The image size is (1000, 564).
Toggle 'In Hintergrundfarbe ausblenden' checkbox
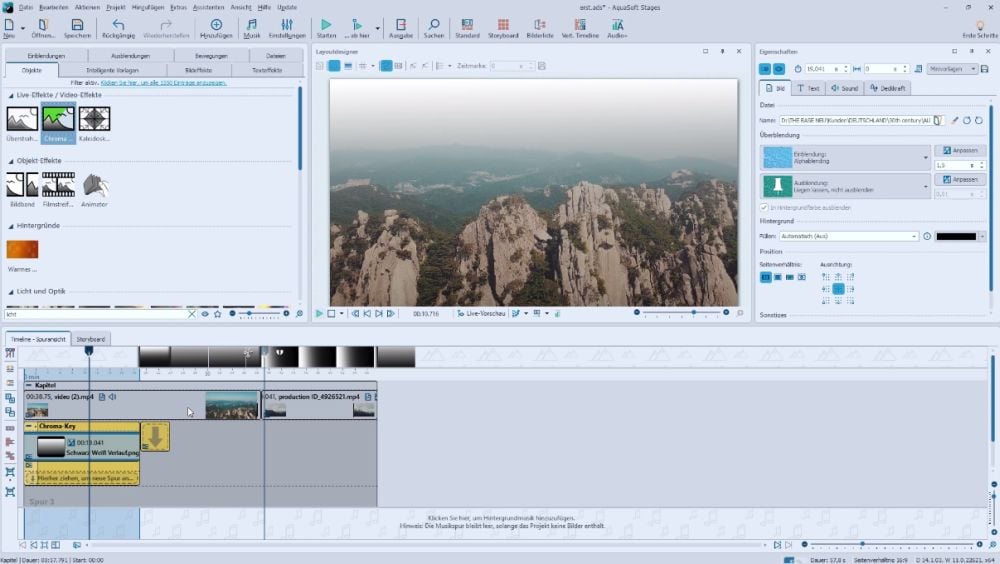coord(765,207)
